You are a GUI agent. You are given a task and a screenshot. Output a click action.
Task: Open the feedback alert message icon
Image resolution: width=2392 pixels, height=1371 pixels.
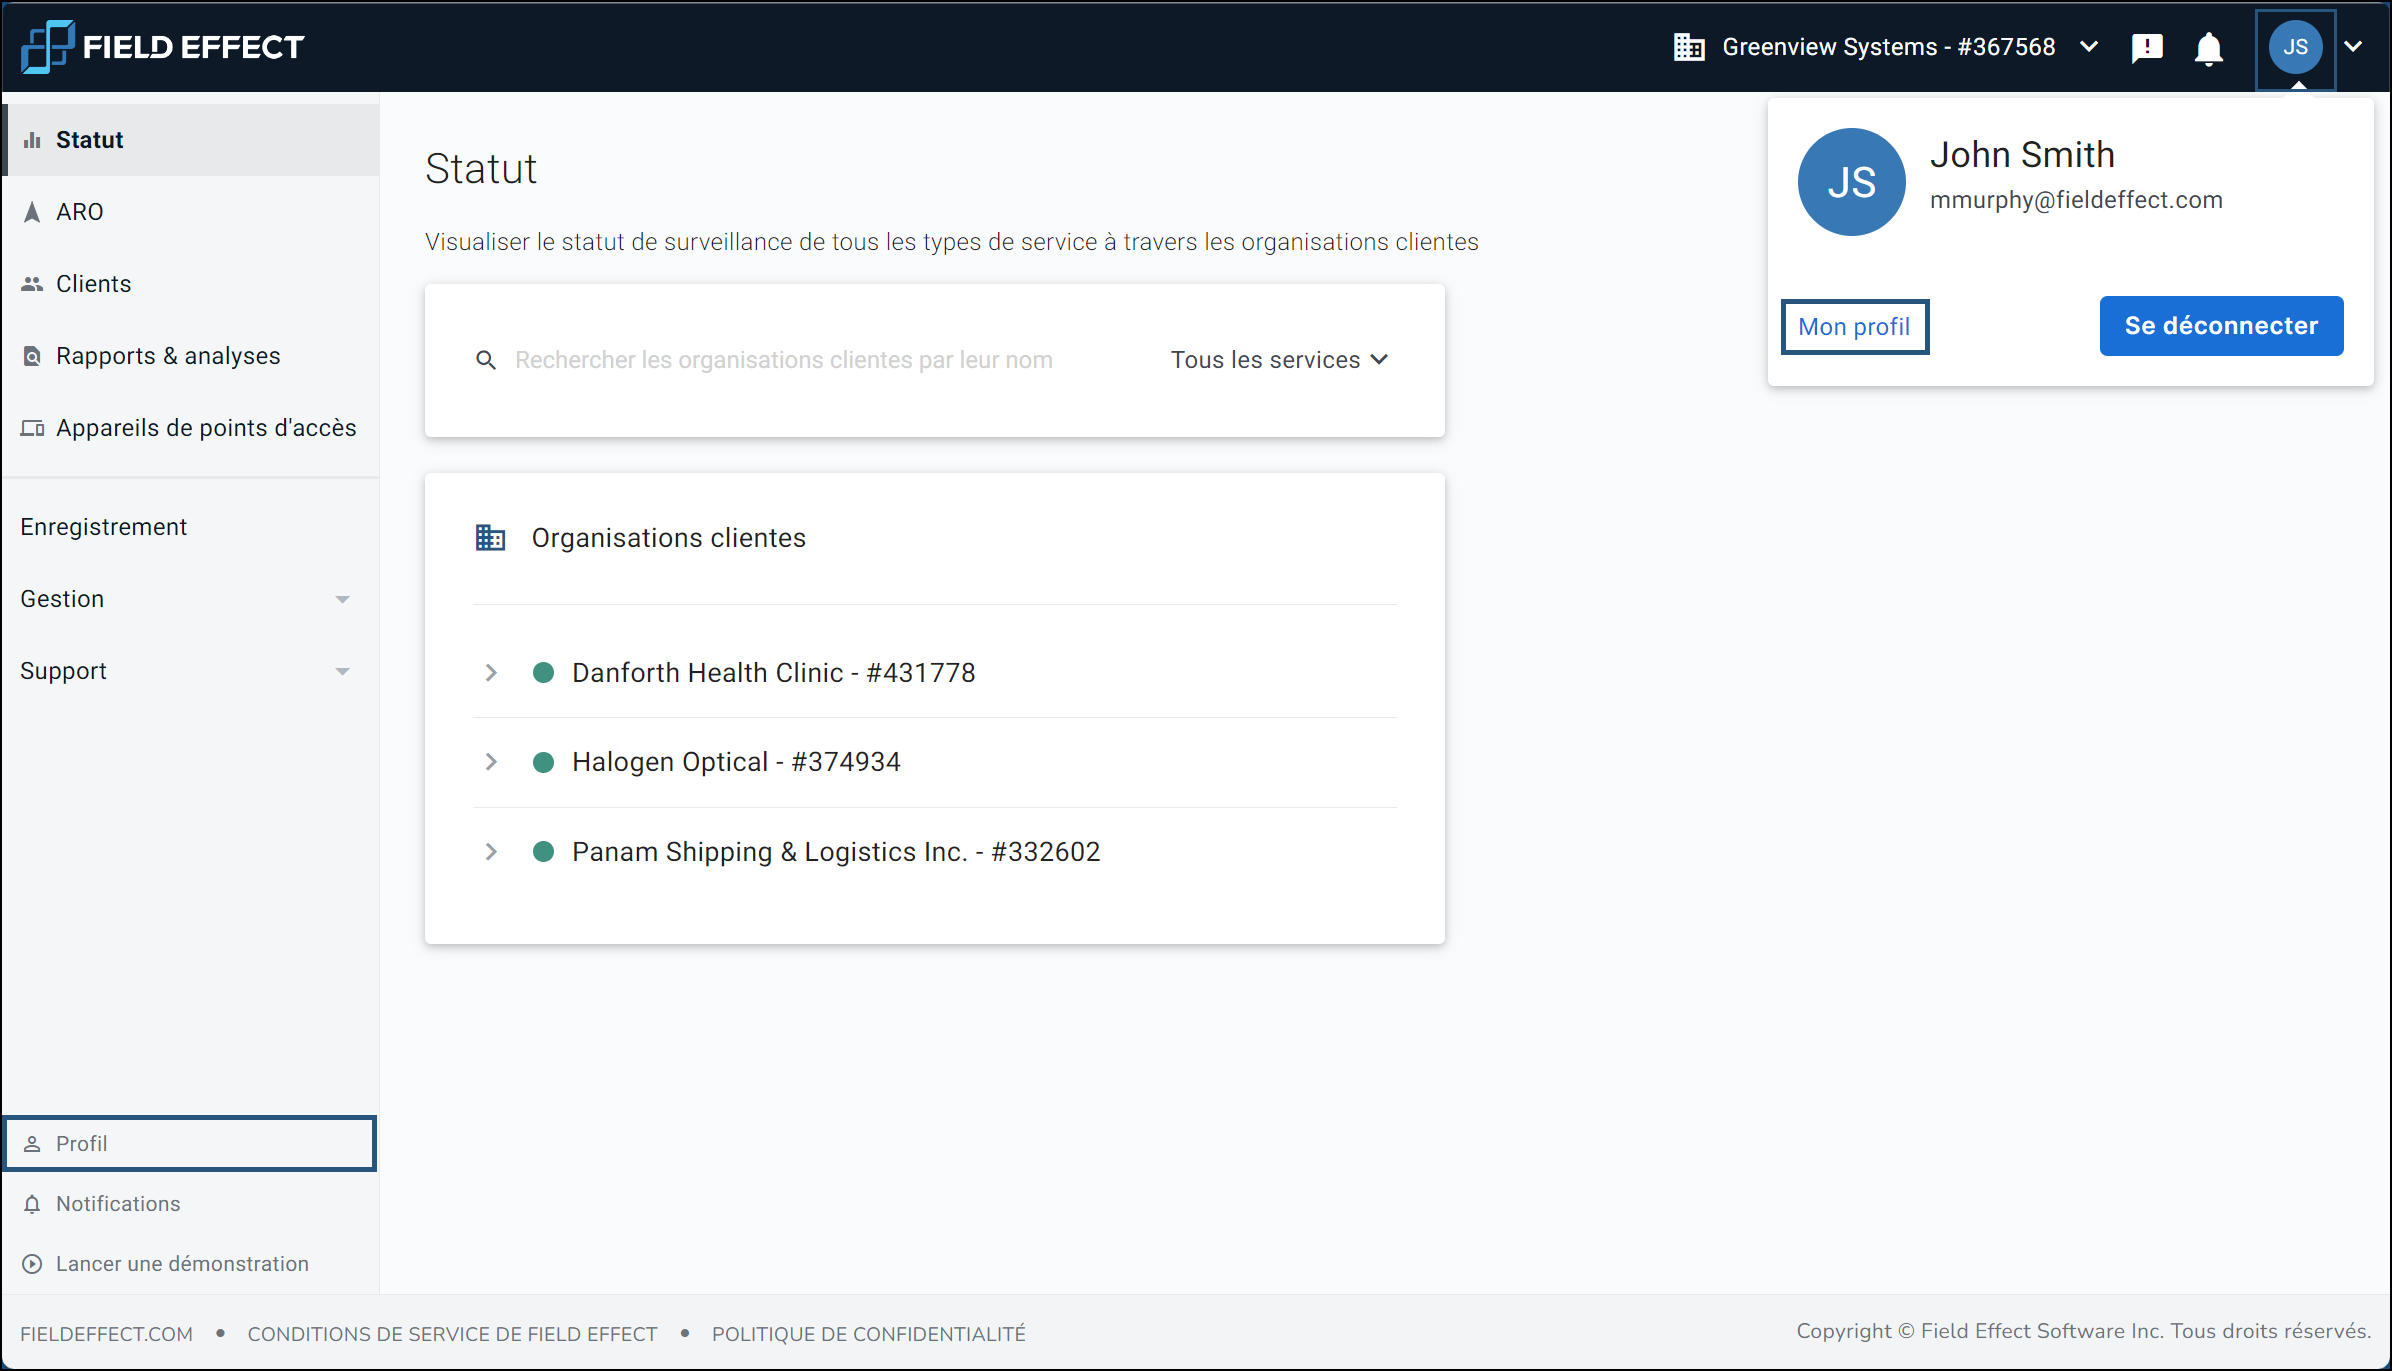click(x=2147, y=47)
